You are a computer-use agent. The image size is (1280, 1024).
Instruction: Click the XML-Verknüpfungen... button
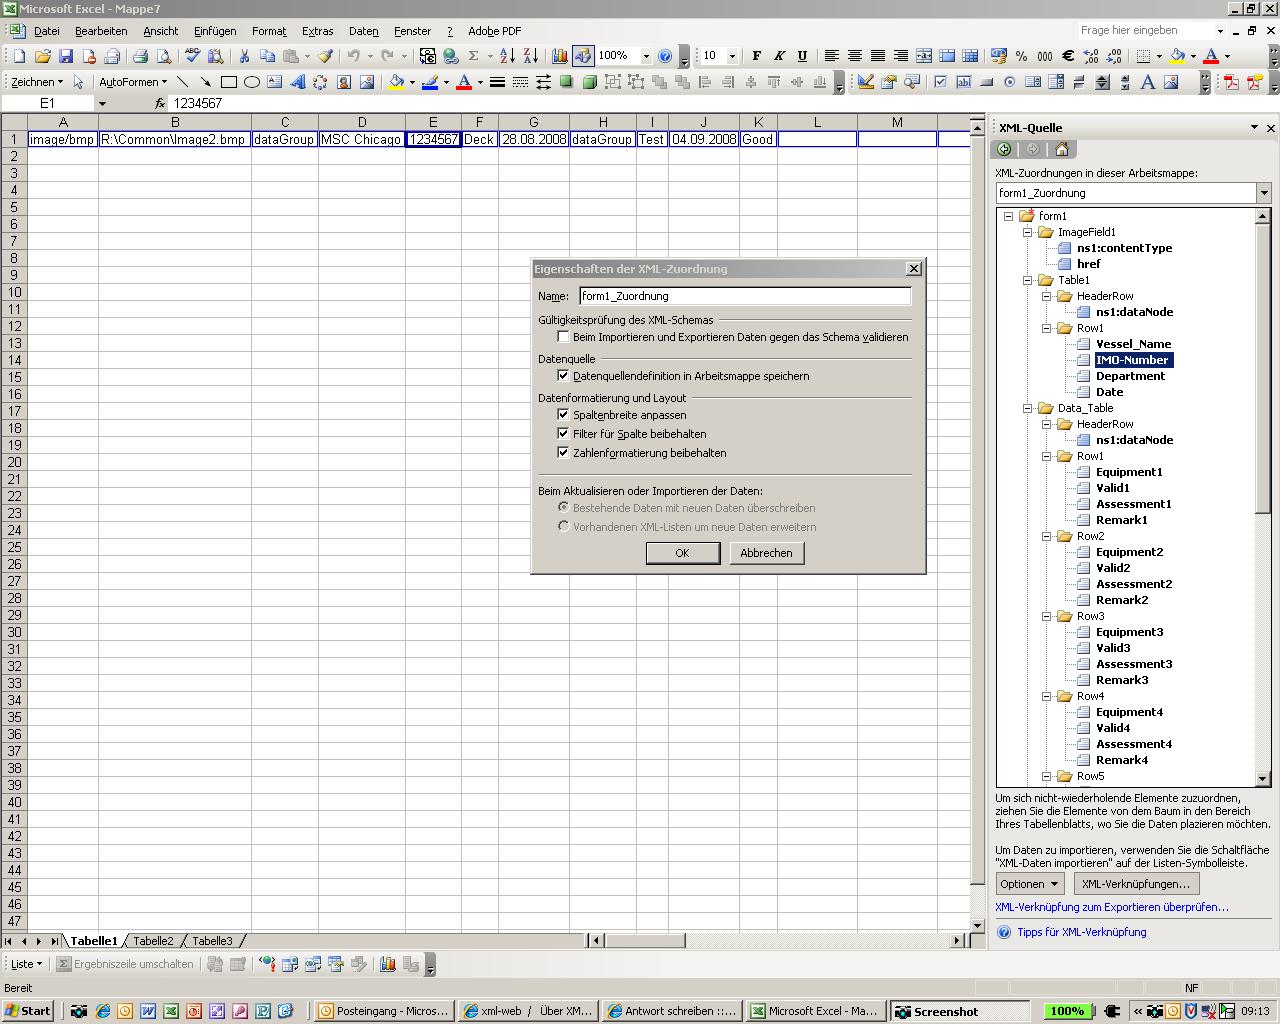[x=1136, y=884]
